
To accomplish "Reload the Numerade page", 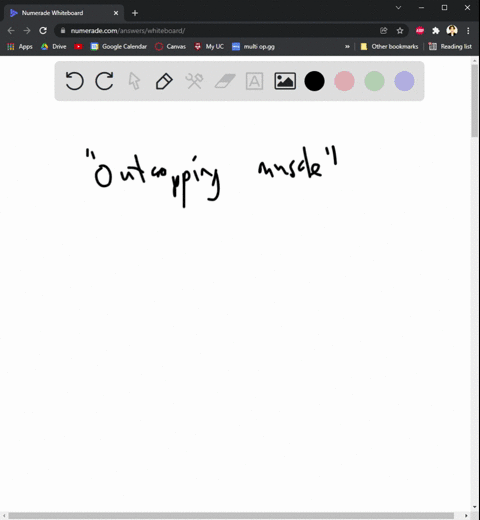I will [43, 31].
